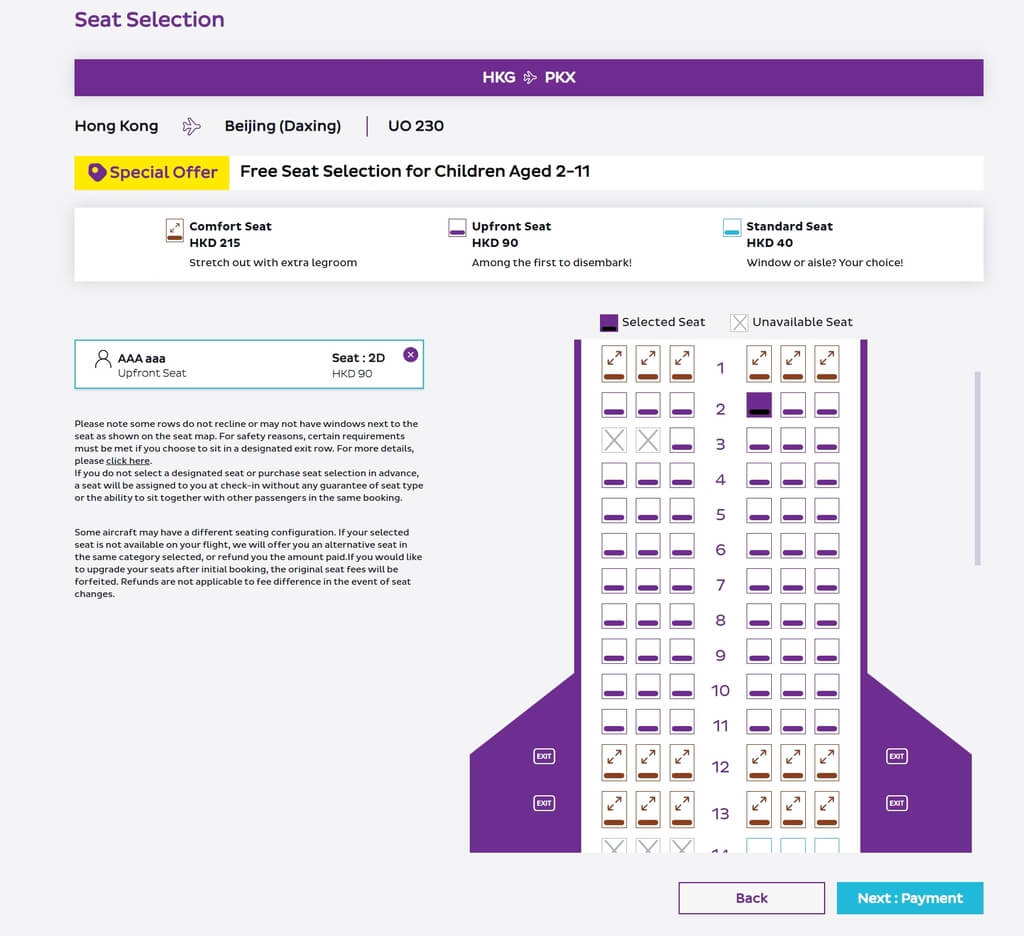Select seat right of aisle in row 9
The width and height of the screenshot is (1024, 936).
pos(759,651)
